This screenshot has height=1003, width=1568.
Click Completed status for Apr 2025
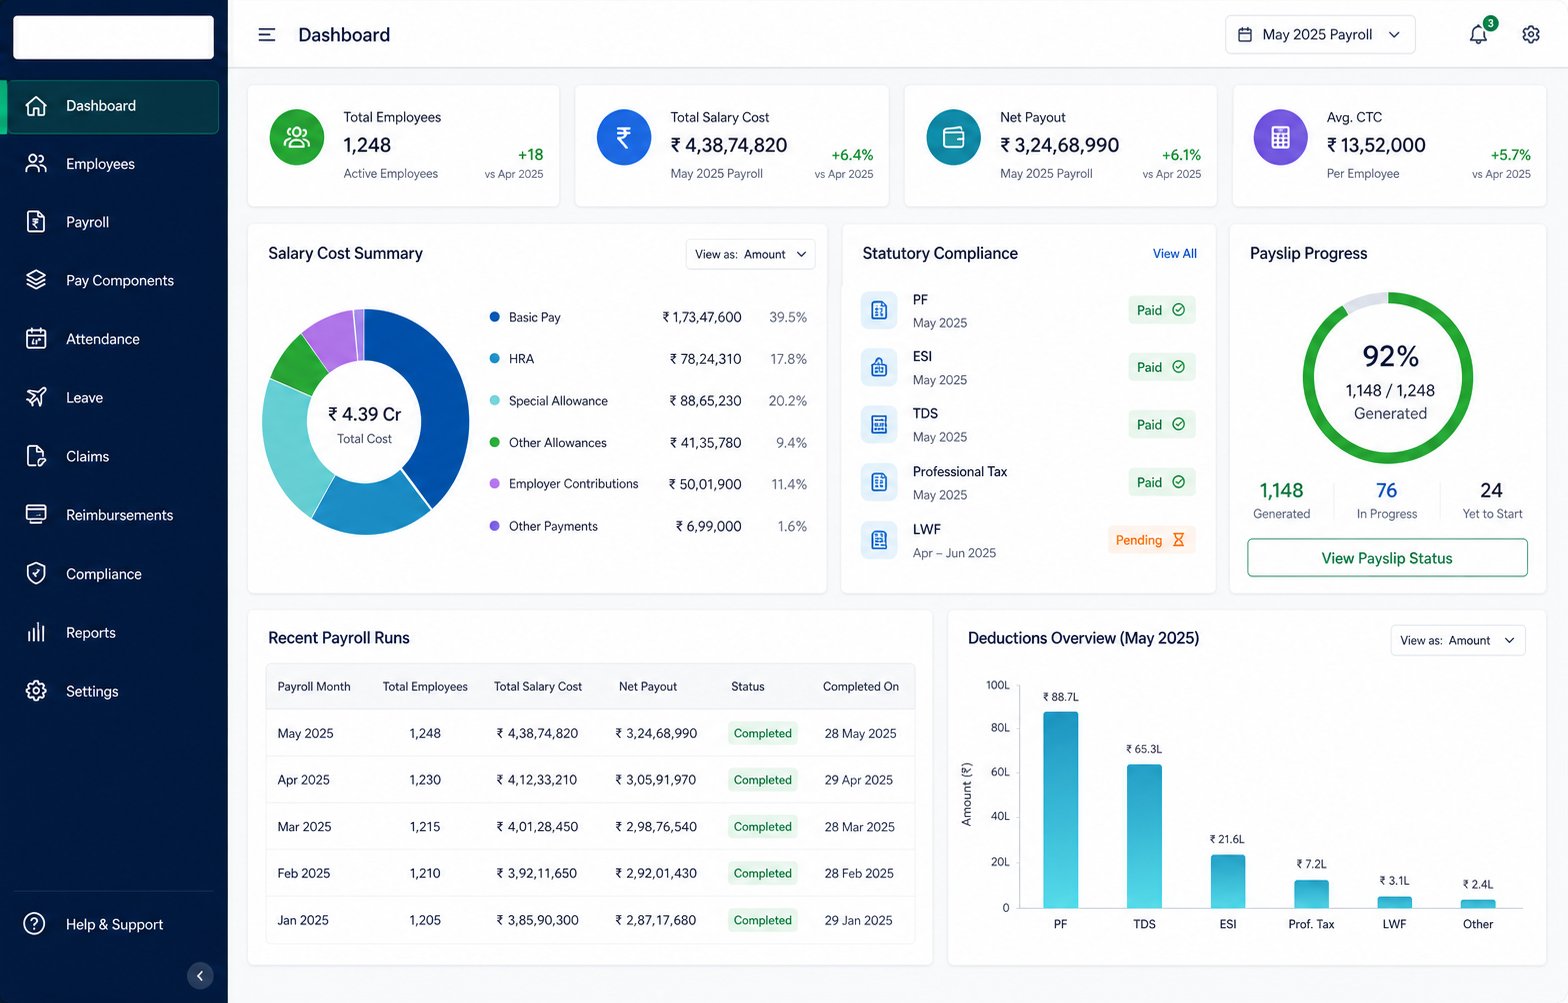pos(762,780)
